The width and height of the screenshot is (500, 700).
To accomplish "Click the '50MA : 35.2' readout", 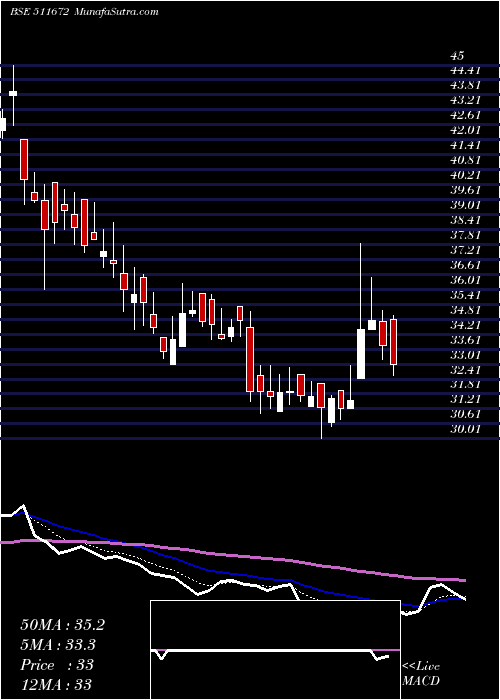I will point(62,625).
